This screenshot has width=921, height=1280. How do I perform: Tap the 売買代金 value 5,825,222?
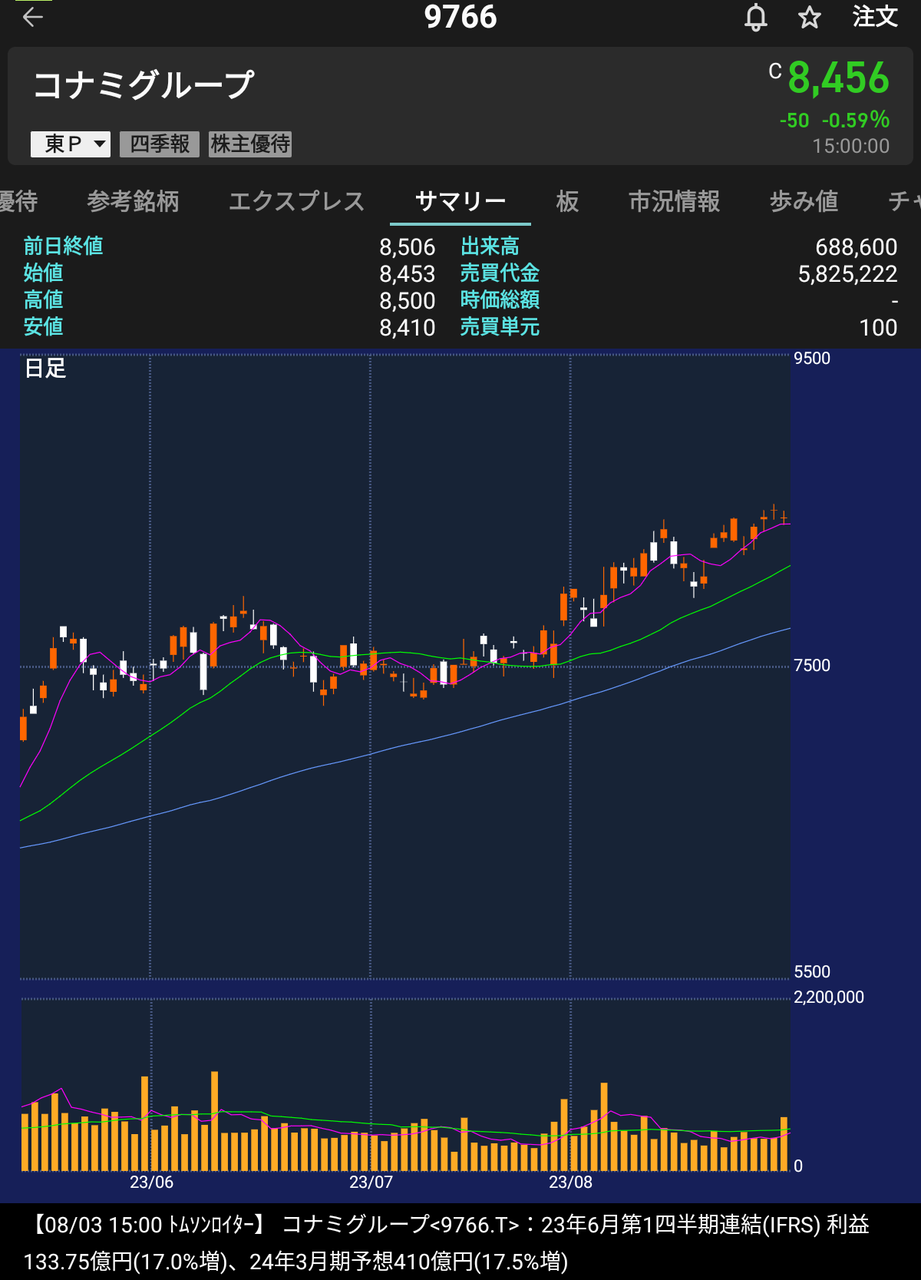tap(848, 274)
